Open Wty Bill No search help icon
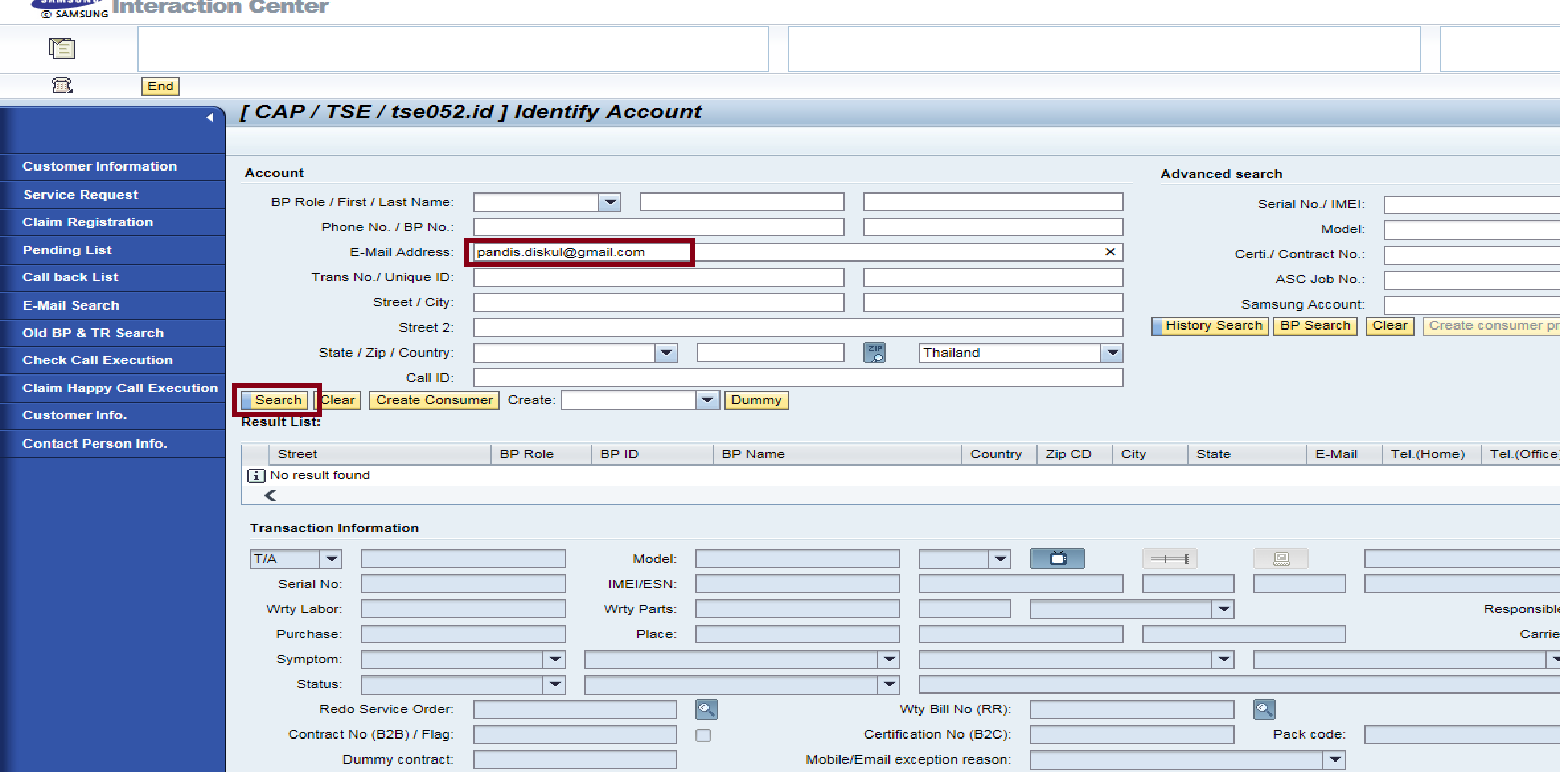The image size is (1560, 772). coord(1265,710)
